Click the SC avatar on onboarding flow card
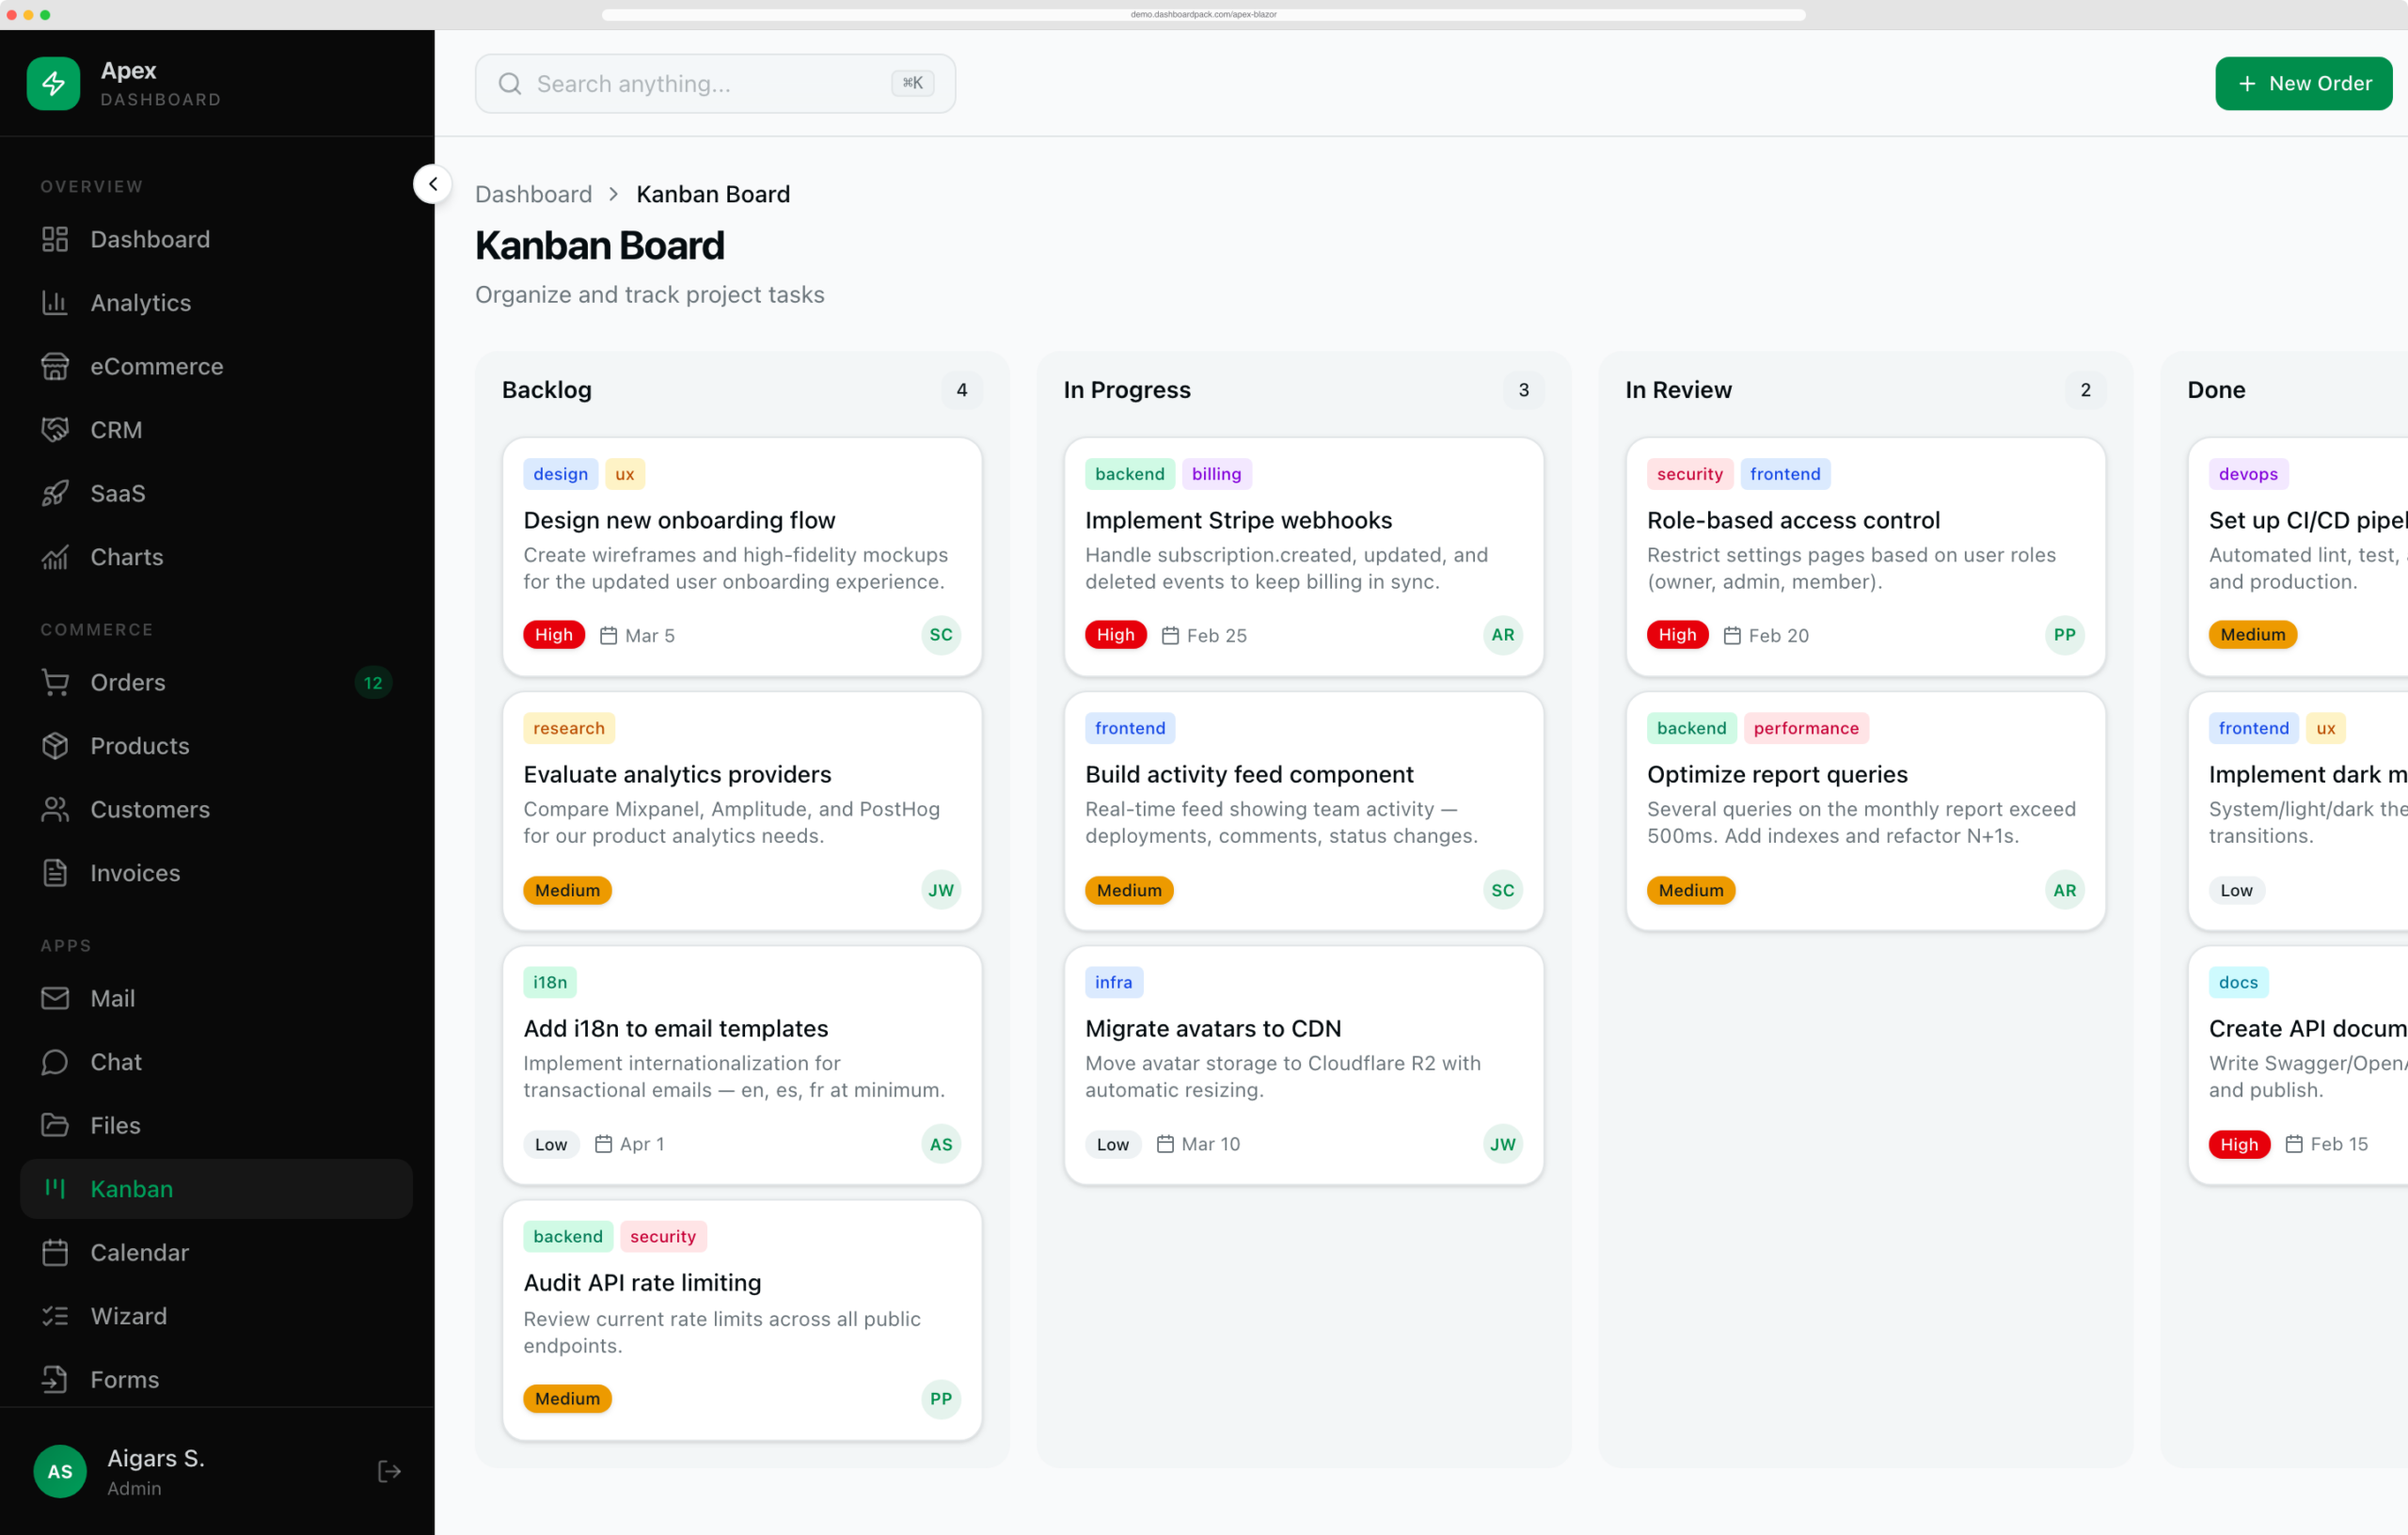Viewport: 2408px width, 1535px height. click(x=940, y=635)
